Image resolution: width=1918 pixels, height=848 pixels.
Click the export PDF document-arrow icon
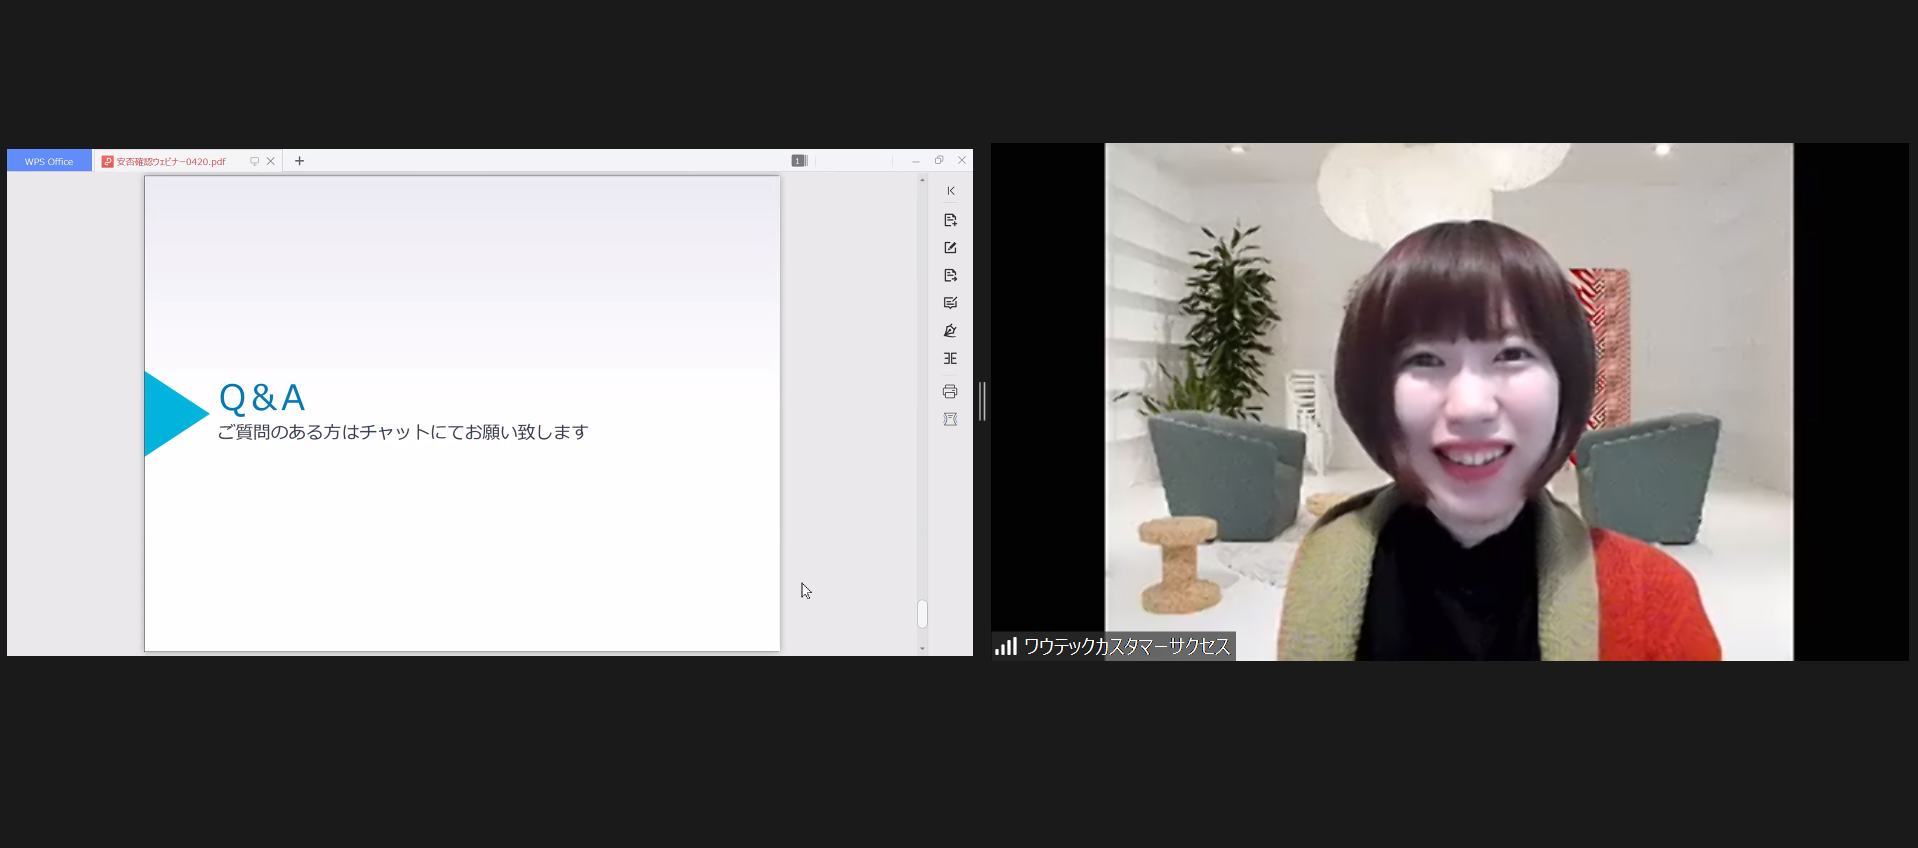click(950, 275)
